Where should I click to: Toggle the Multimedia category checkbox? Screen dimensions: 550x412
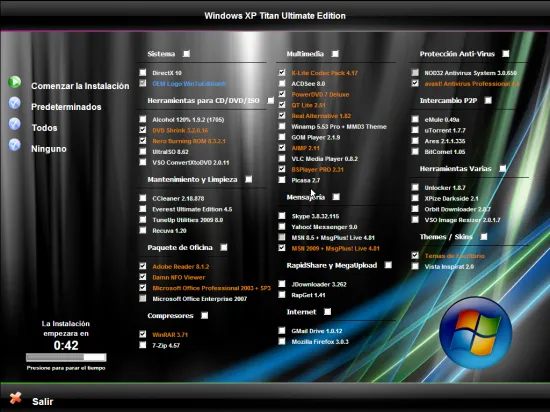coord(335,54)
